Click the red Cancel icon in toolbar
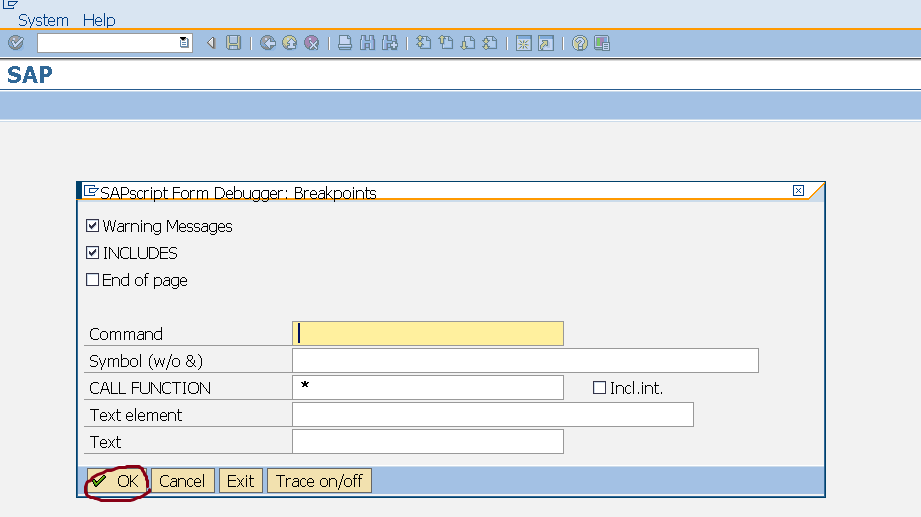921x517 pixels. click(x=312, y=43)
